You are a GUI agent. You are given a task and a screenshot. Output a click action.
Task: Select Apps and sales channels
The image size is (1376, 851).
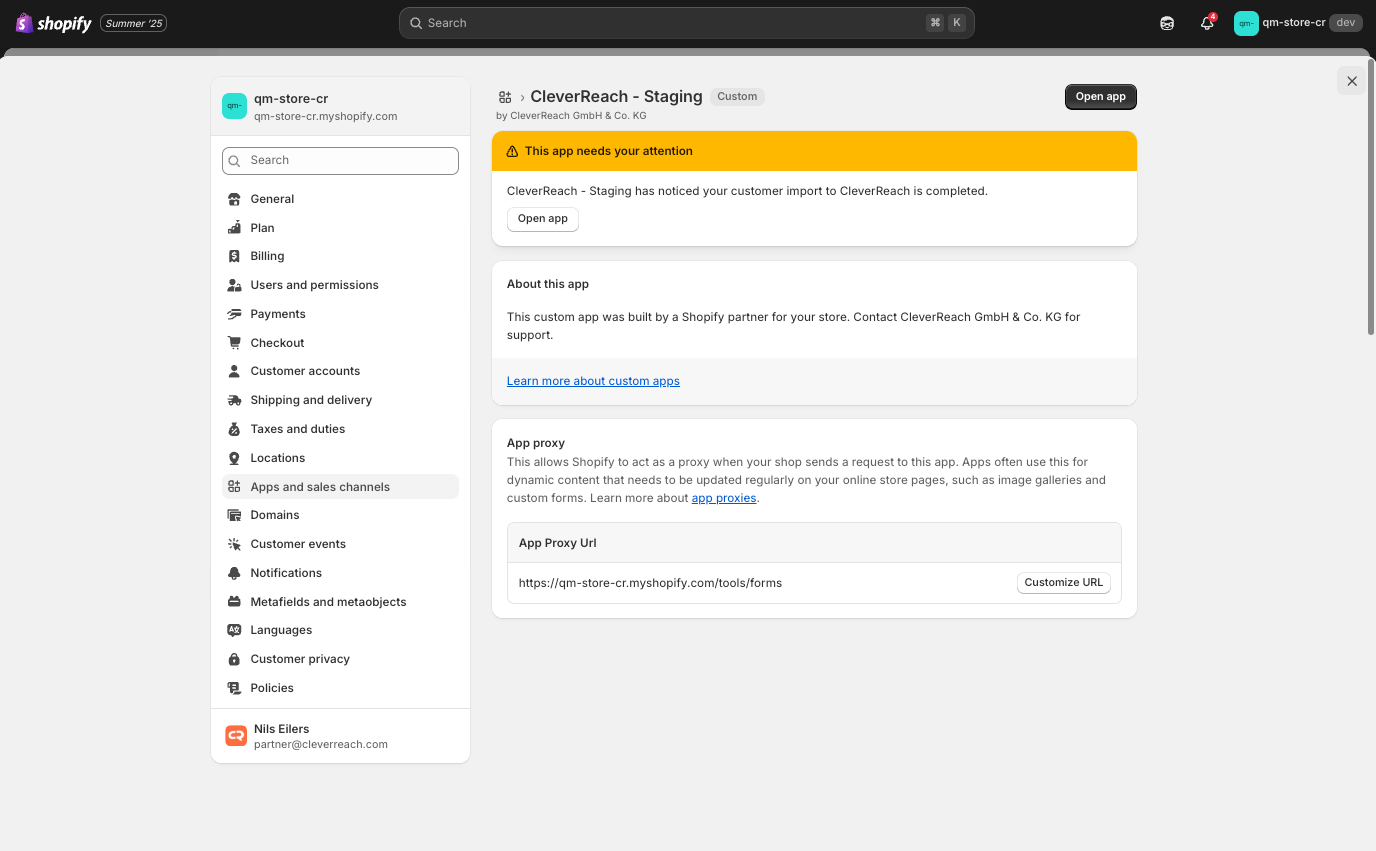click(340, 487)
